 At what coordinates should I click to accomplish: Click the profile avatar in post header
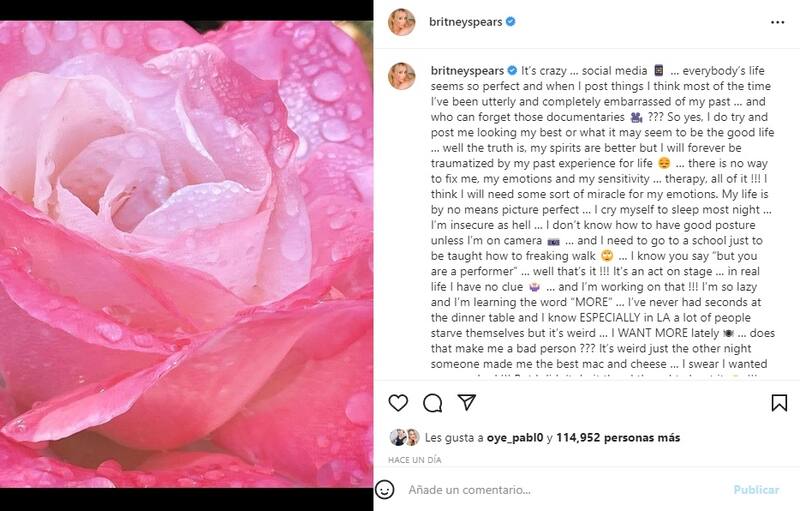[x=402, y=22]
